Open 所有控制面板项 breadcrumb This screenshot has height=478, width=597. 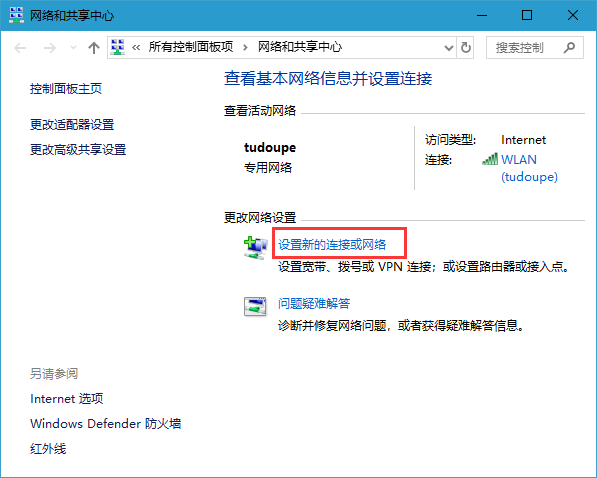point(191,47)
